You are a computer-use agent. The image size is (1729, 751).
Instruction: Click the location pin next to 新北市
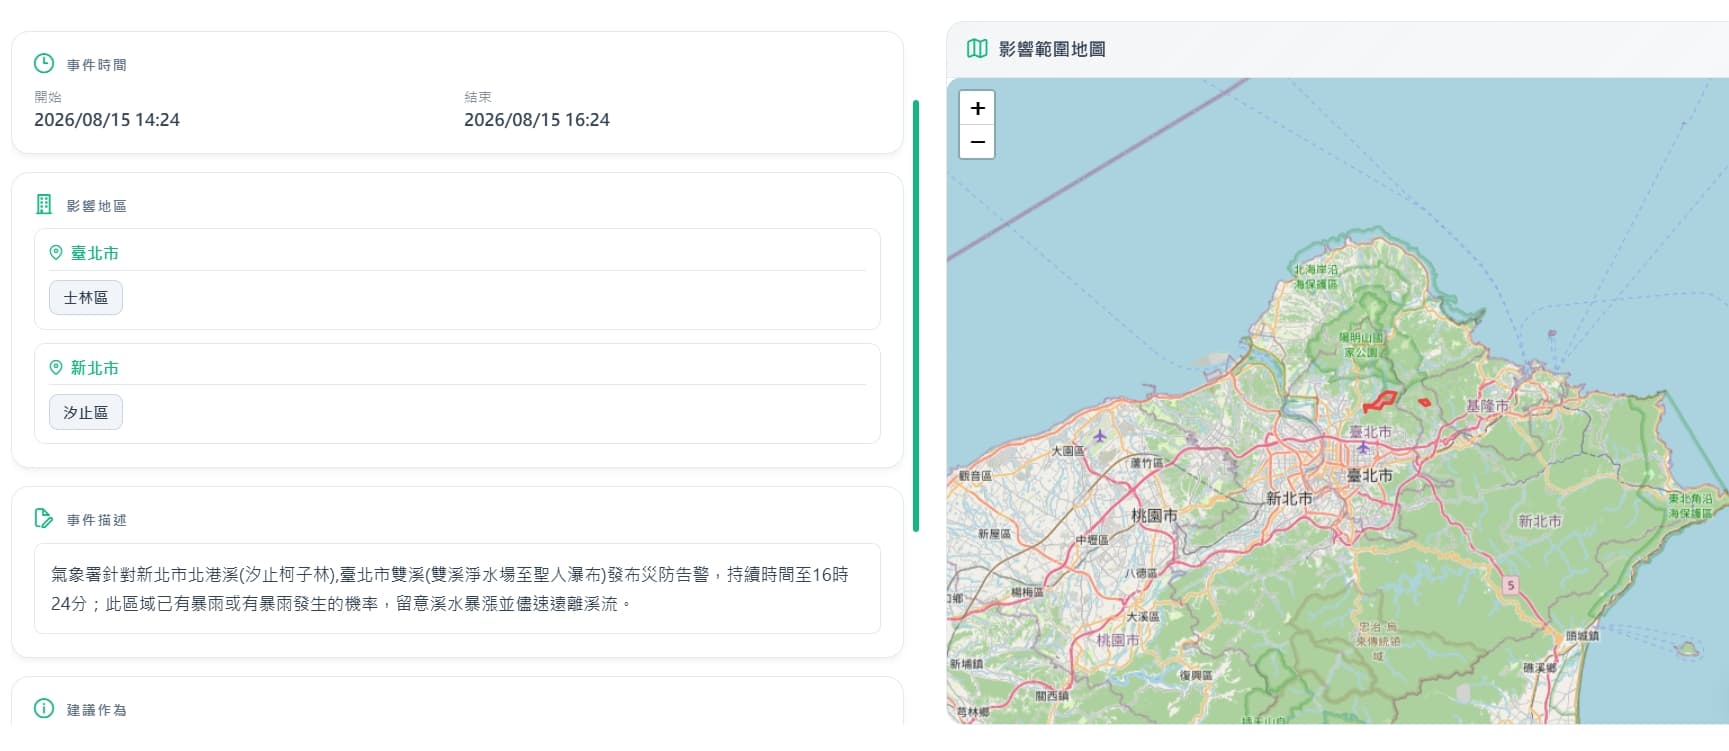[56, 368]
